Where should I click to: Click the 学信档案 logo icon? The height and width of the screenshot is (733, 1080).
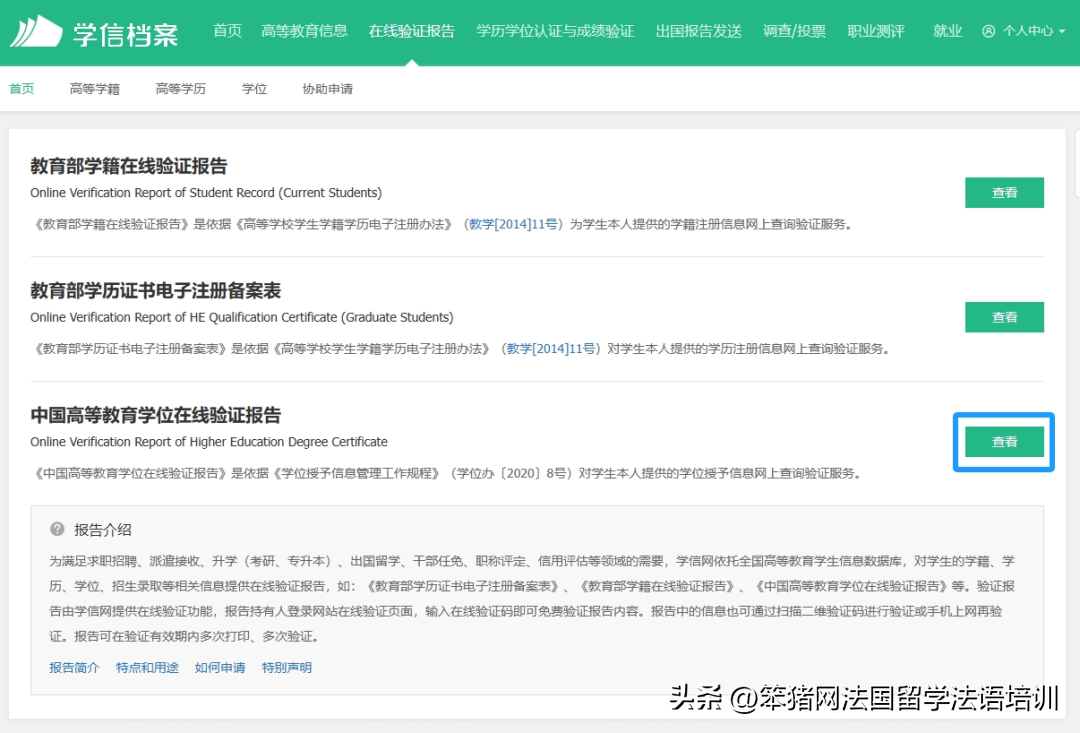tap(36, 31)
